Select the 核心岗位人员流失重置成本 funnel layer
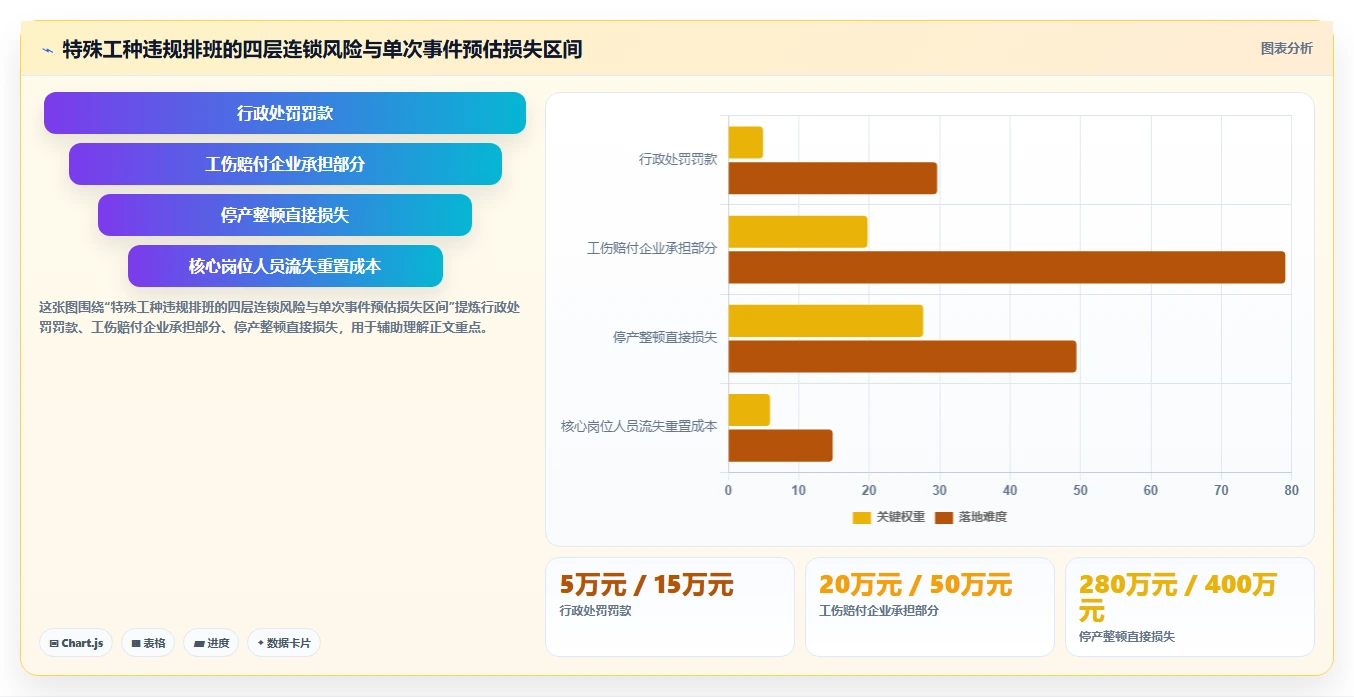The image size is (1354, 697). (285, 266)
